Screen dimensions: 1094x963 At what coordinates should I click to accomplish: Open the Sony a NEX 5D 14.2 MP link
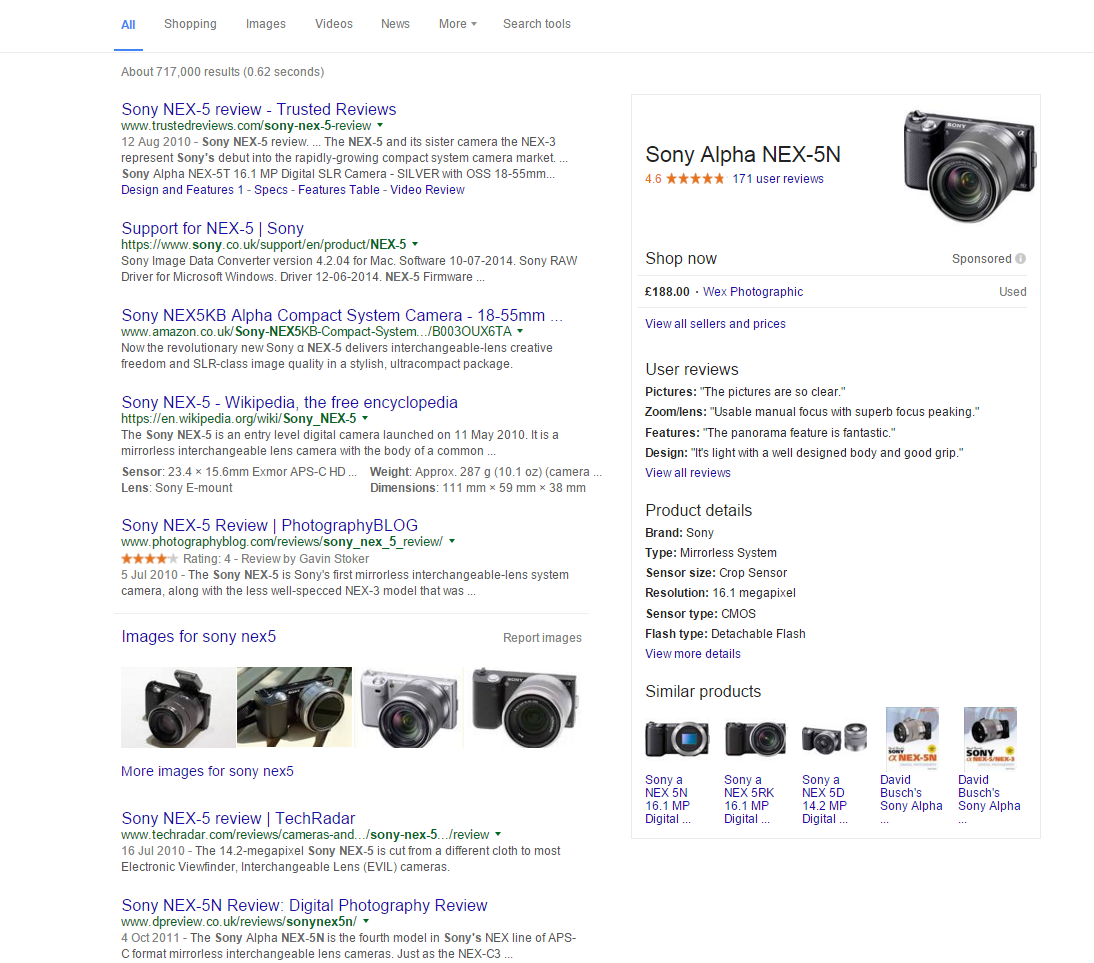tap(825, 800)
